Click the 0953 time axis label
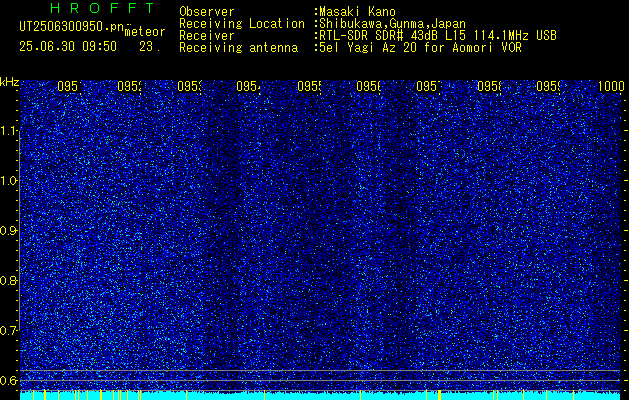The width and height of the screenshot is (629, 400). tap(189, 86)
